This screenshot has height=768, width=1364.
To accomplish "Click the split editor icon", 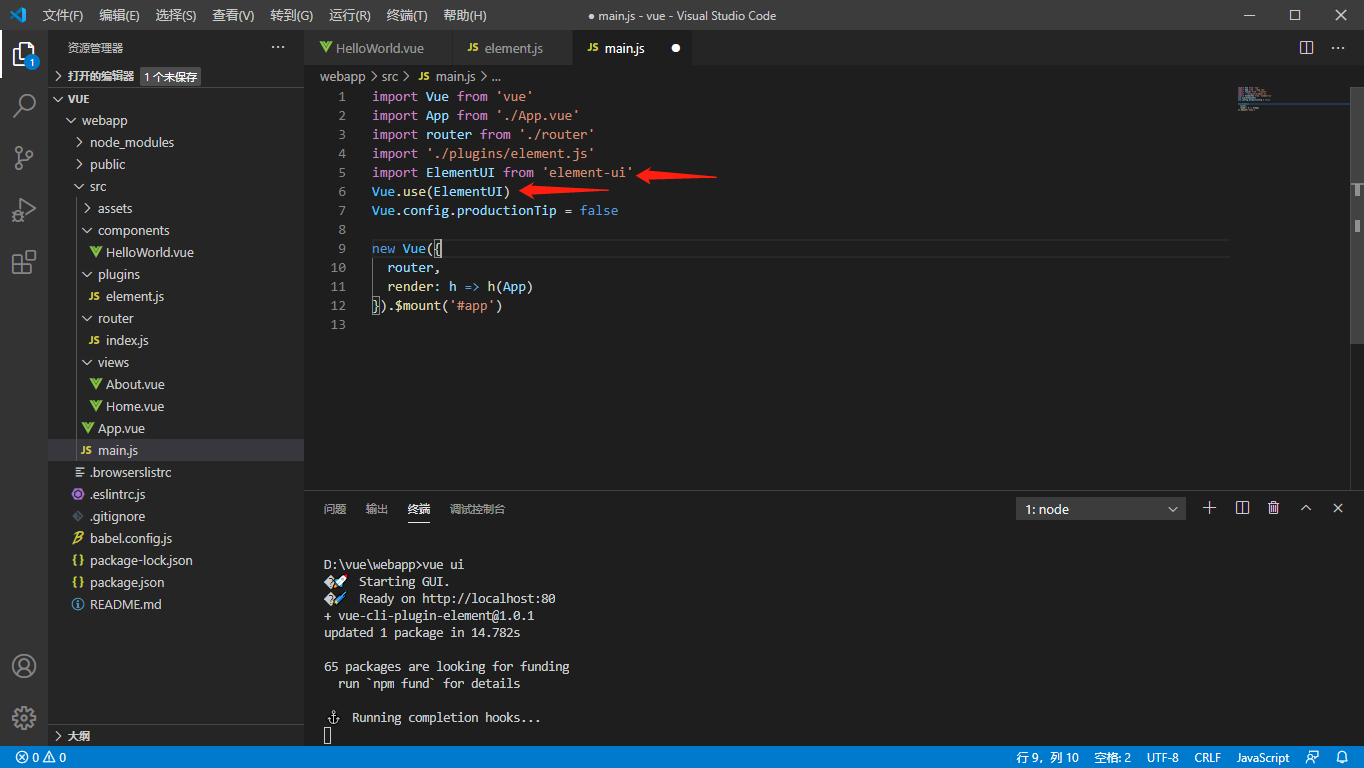I will tap(1306, 47).
